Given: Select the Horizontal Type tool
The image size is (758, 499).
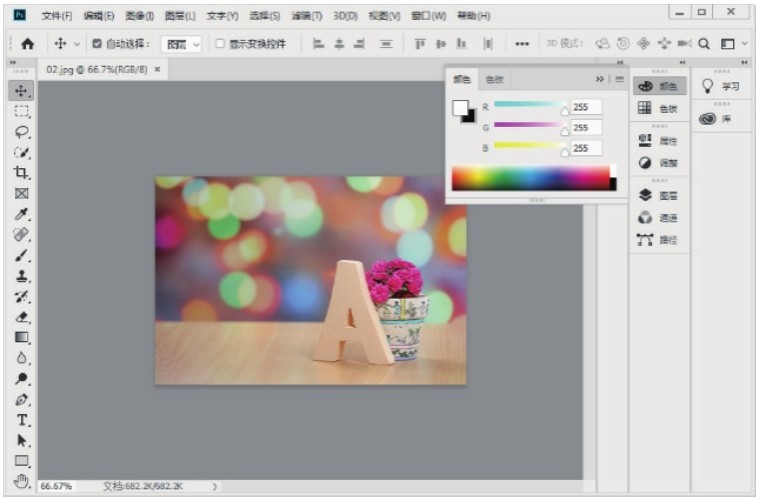Looking at the screenshot, I should coord(22,420).
